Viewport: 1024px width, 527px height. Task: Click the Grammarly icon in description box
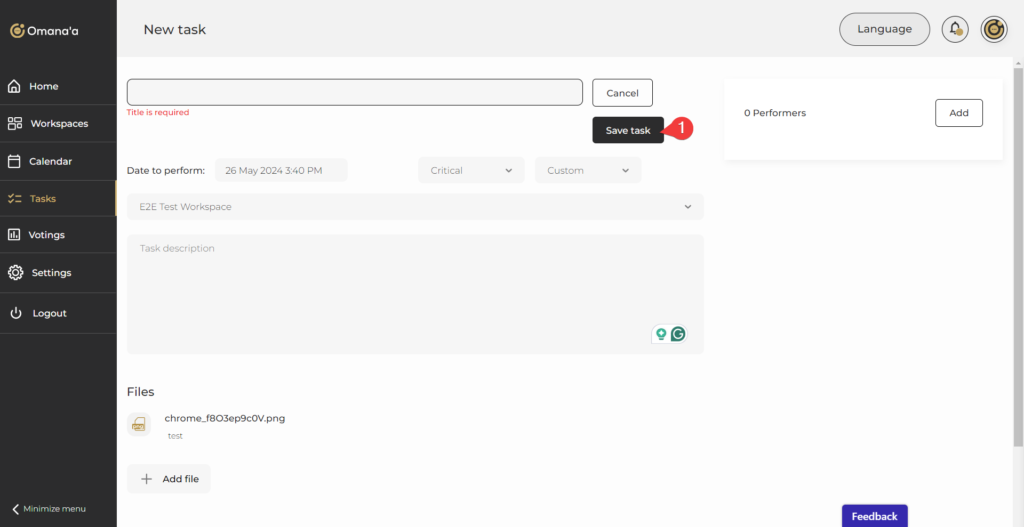(x=678, y=334)
